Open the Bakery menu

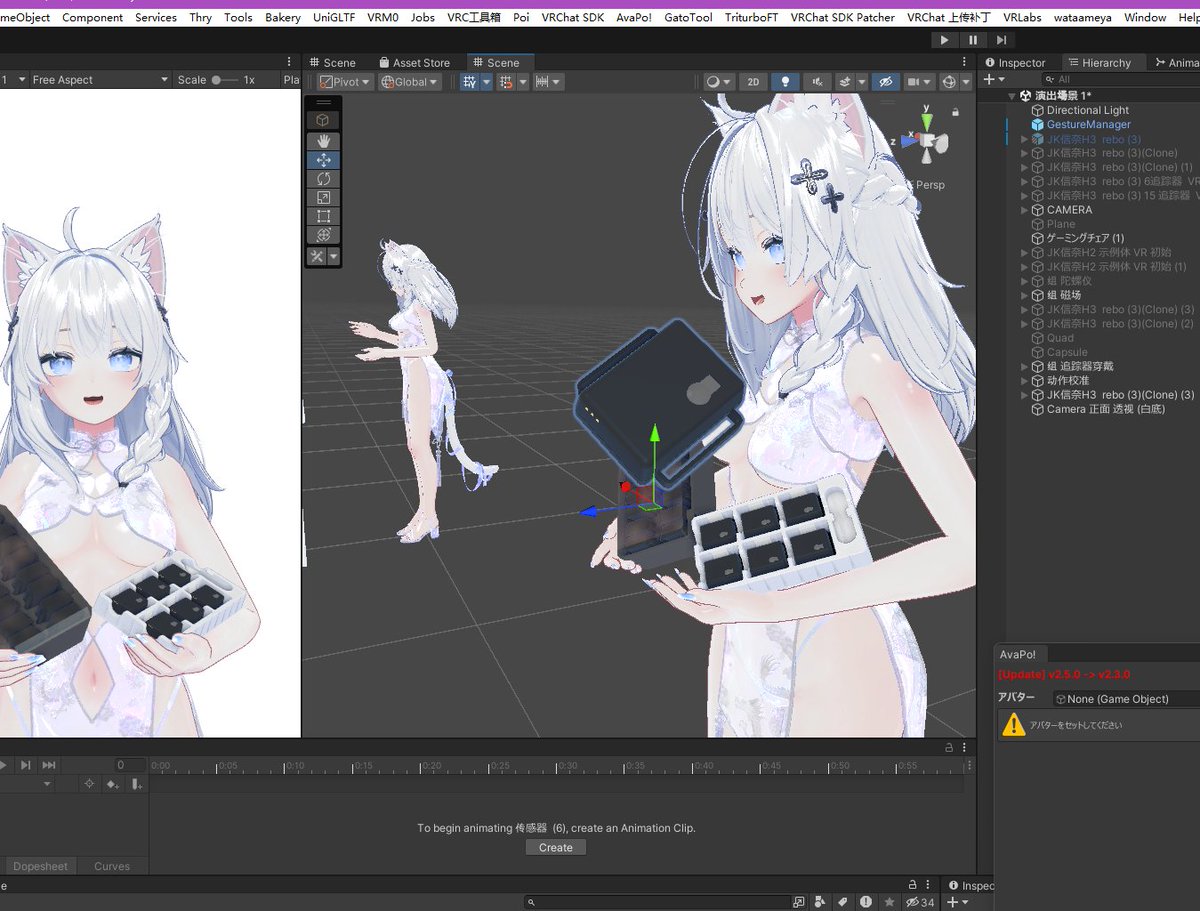283,17
